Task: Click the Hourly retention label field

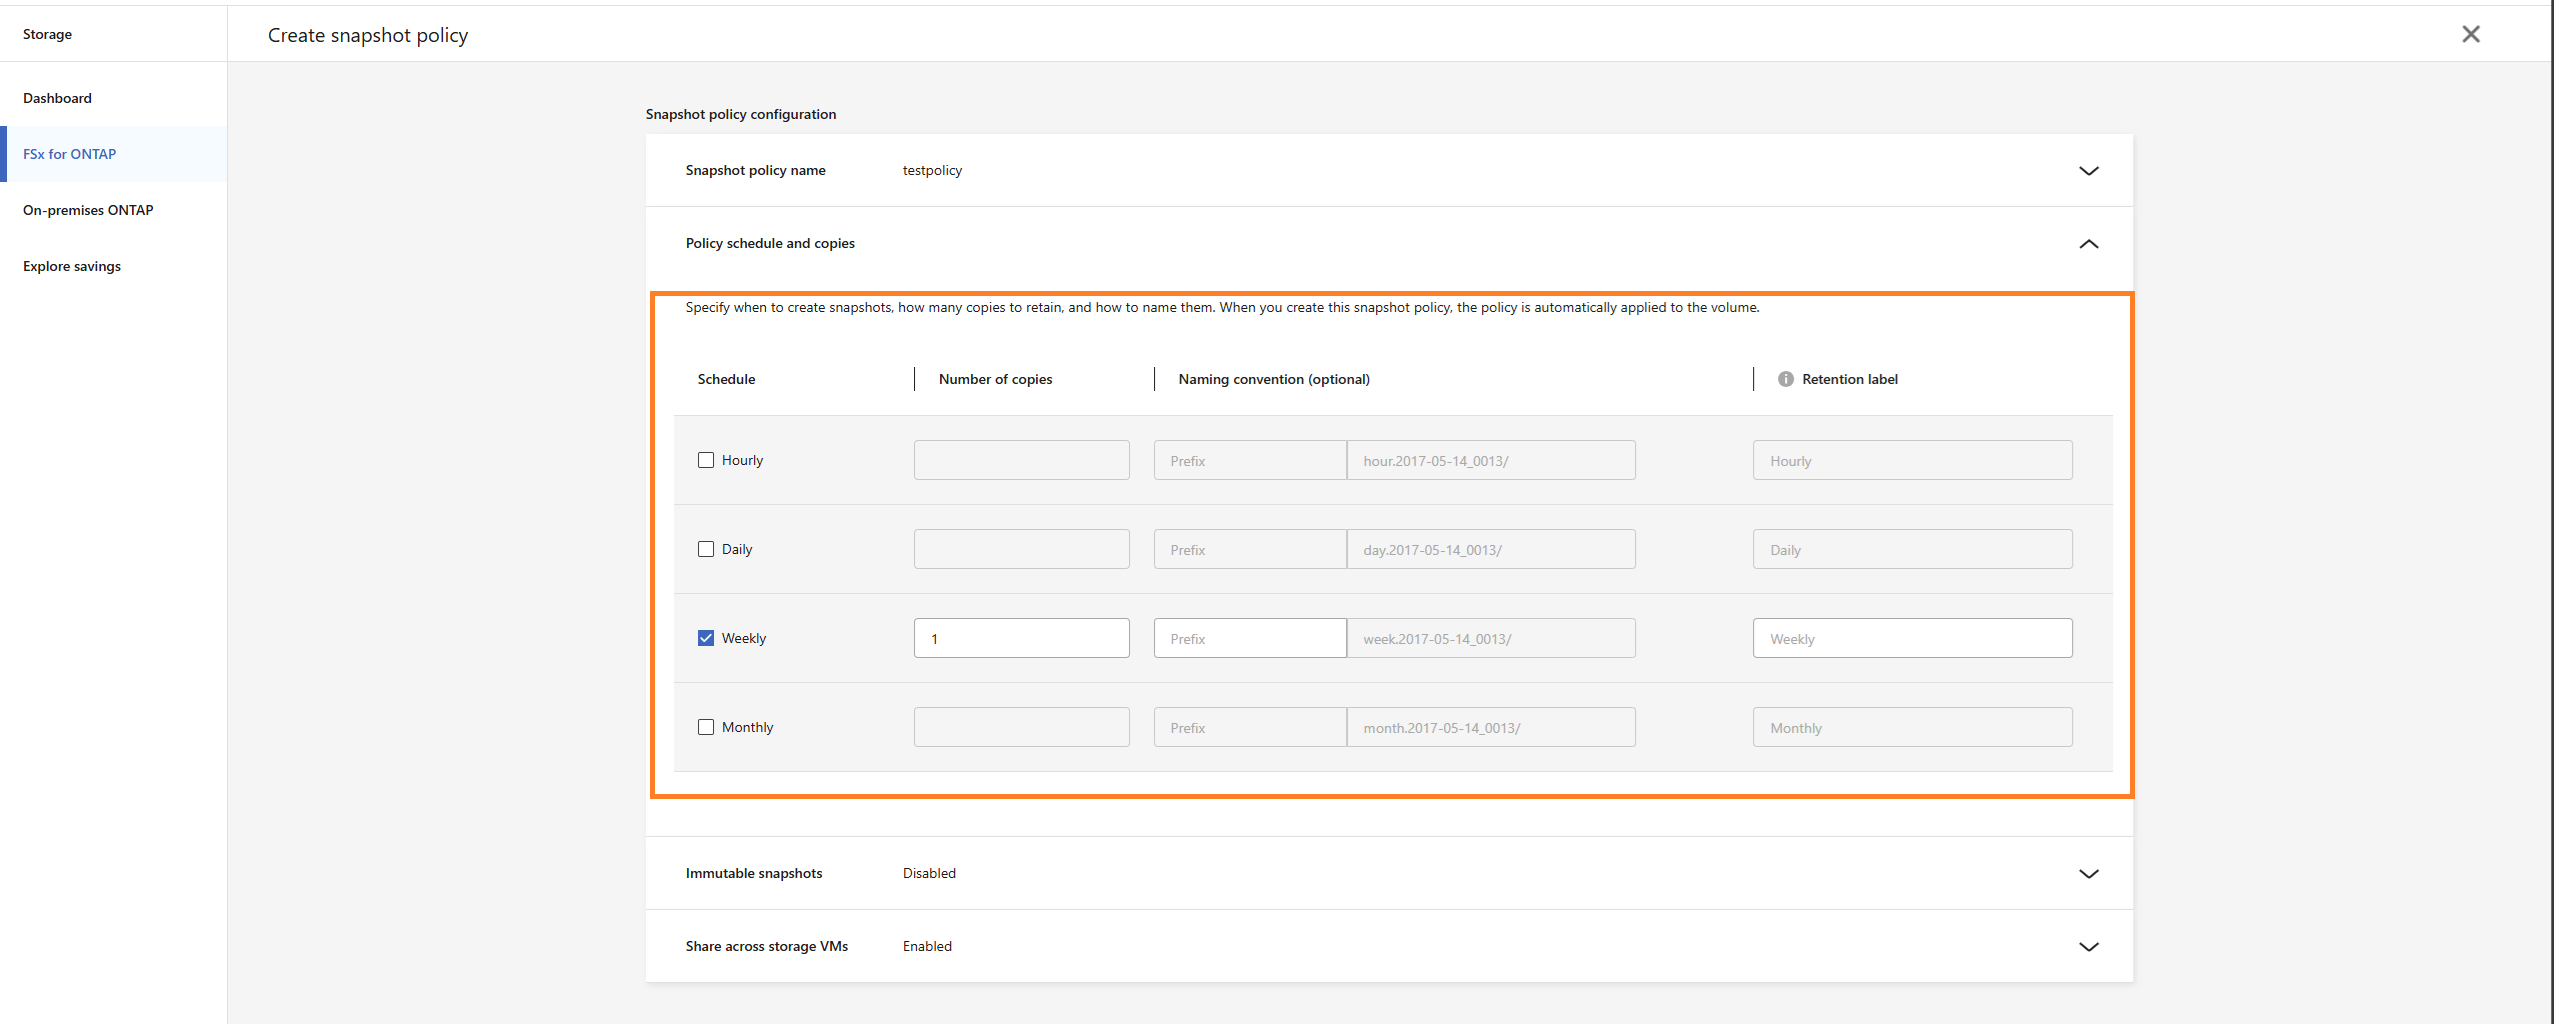Action: [1912, 460]
